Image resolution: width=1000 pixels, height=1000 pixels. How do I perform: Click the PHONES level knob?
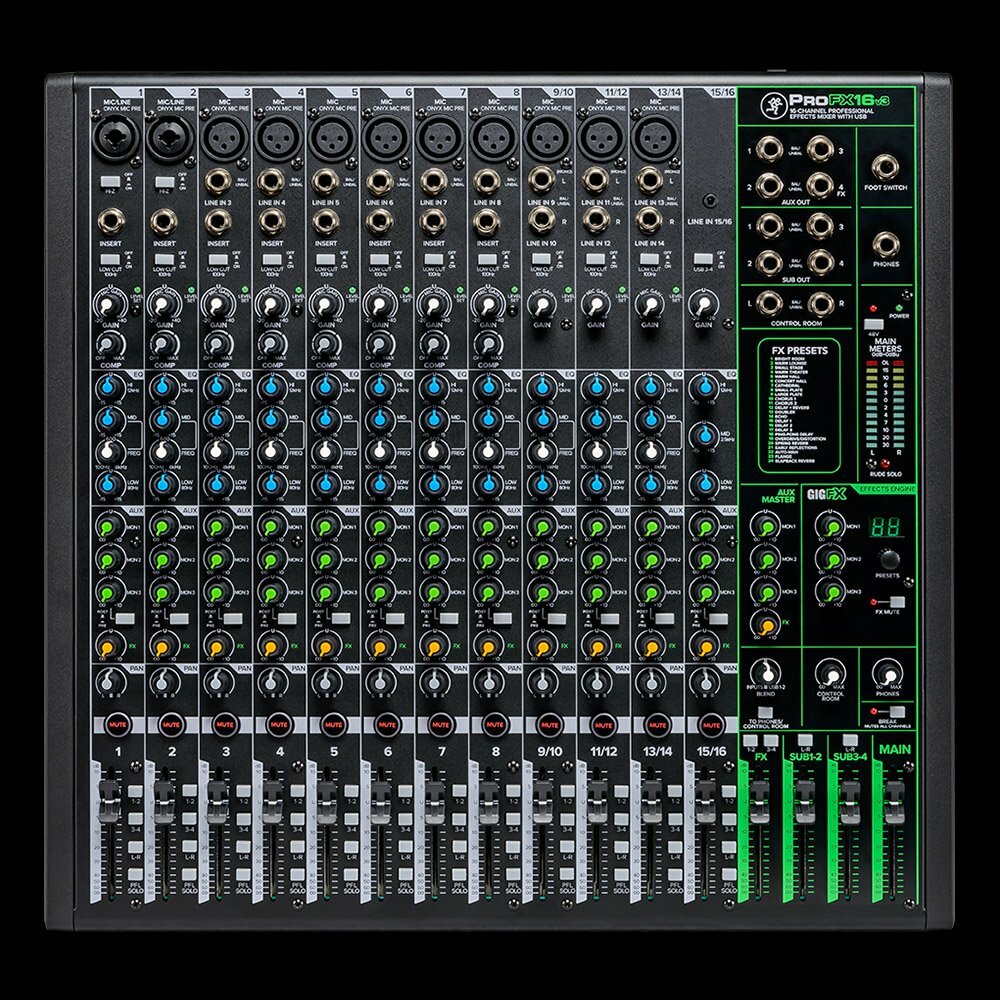pyautogui.click(x=888, y=674)
